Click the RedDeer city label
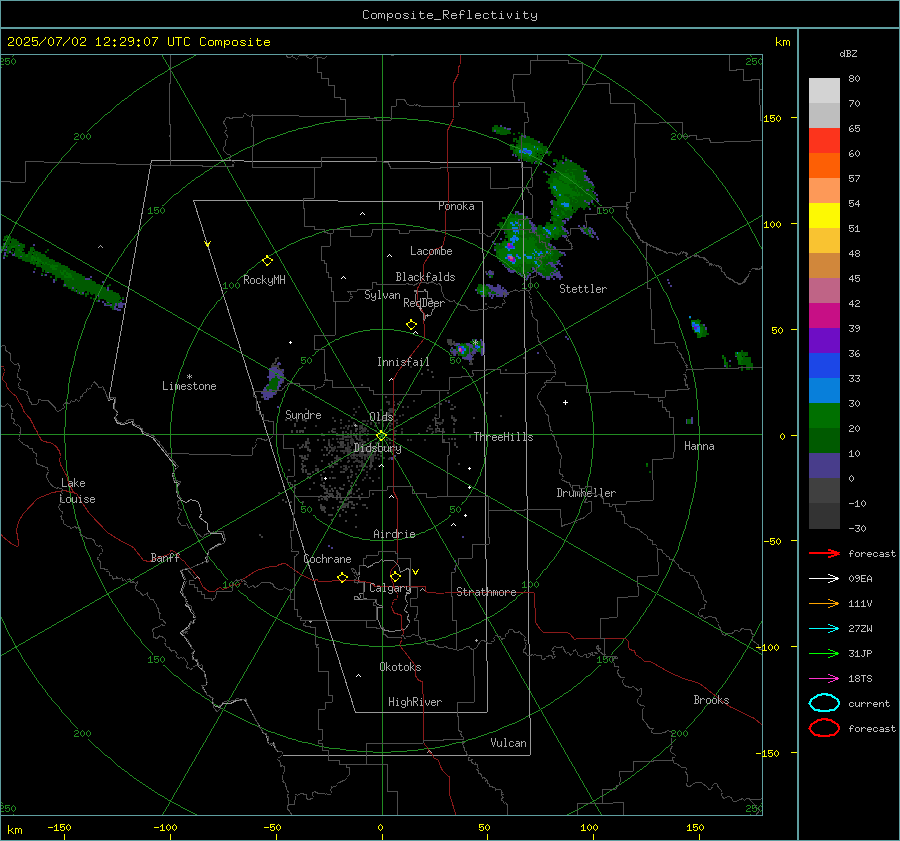 pyautogui.click(x=424, y=303)
